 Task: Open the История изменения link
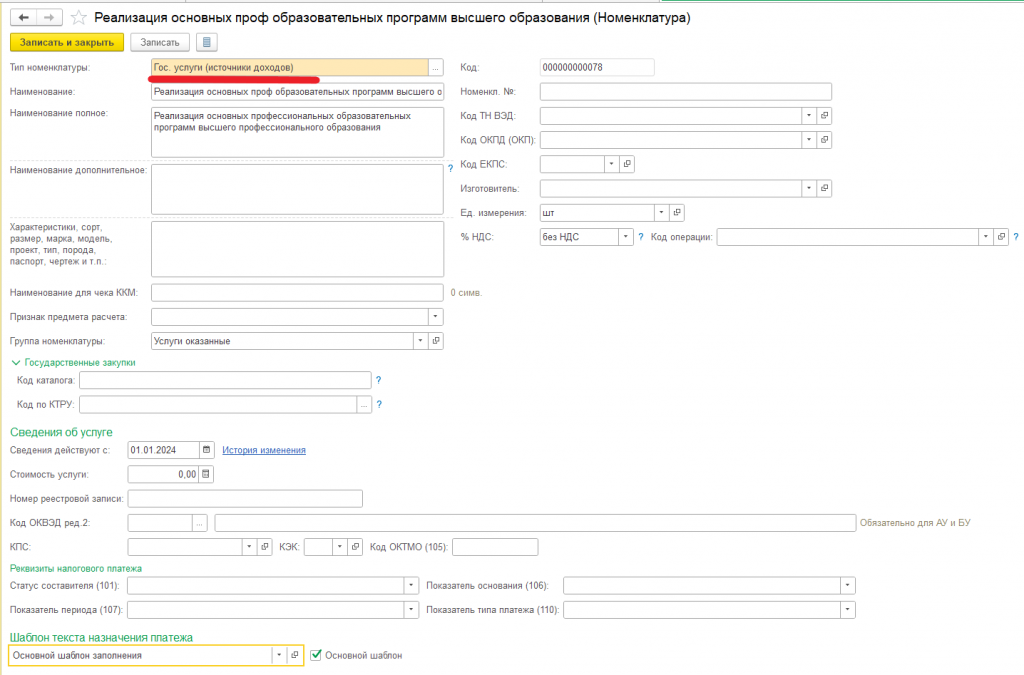(264, 450)
